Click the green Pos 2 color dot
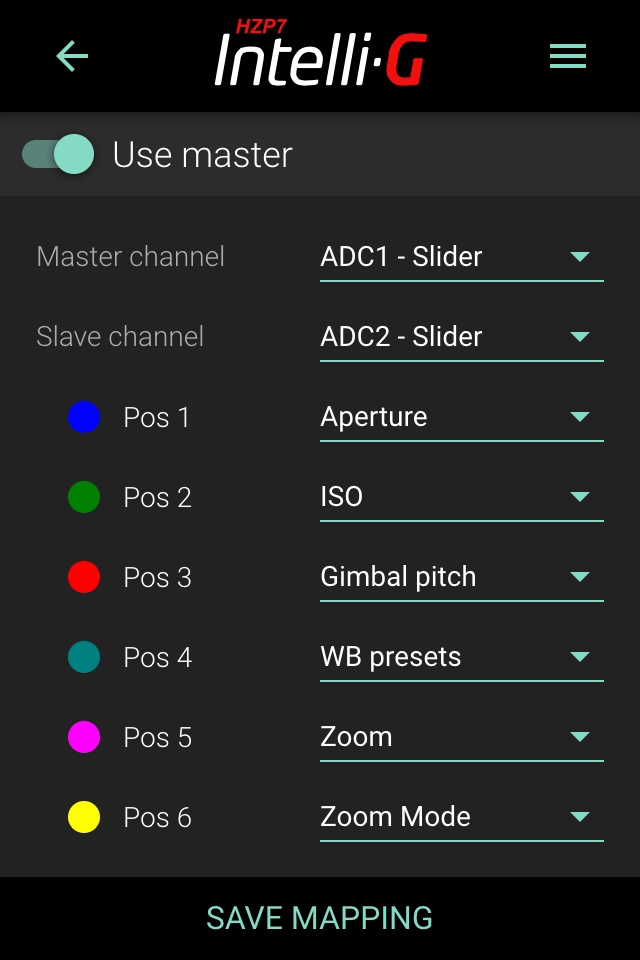 click(x=84, y=497)
